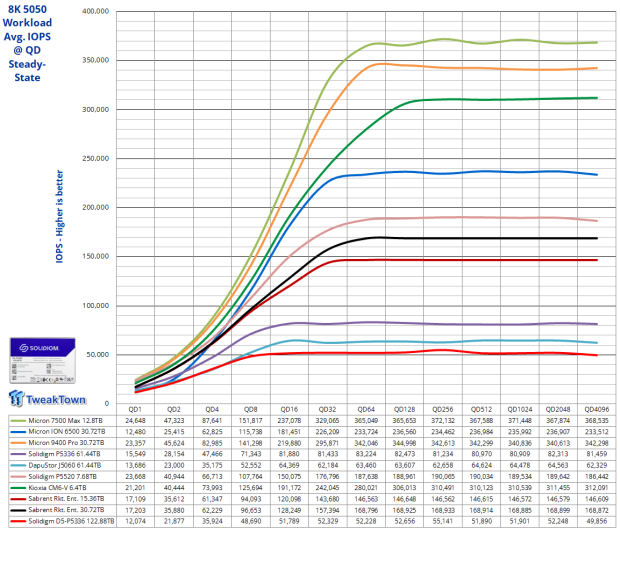Image resolution: width=620 pixels, height=568 pixels.
Task: Click the QD4096 column header
Action: [597, 409]
